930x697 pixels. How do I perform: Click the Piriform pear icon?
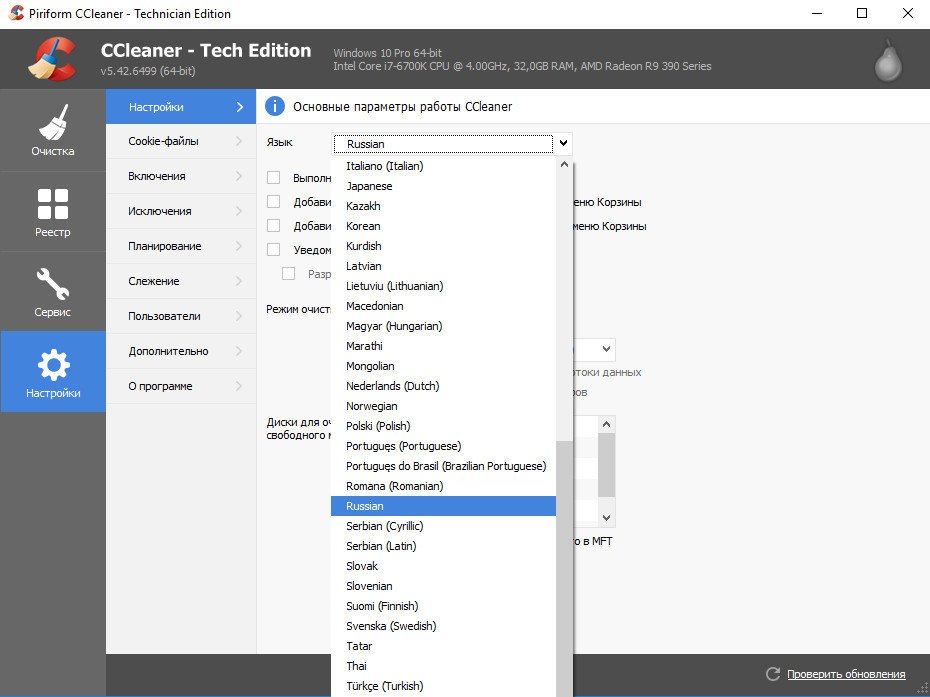(888, 60)
